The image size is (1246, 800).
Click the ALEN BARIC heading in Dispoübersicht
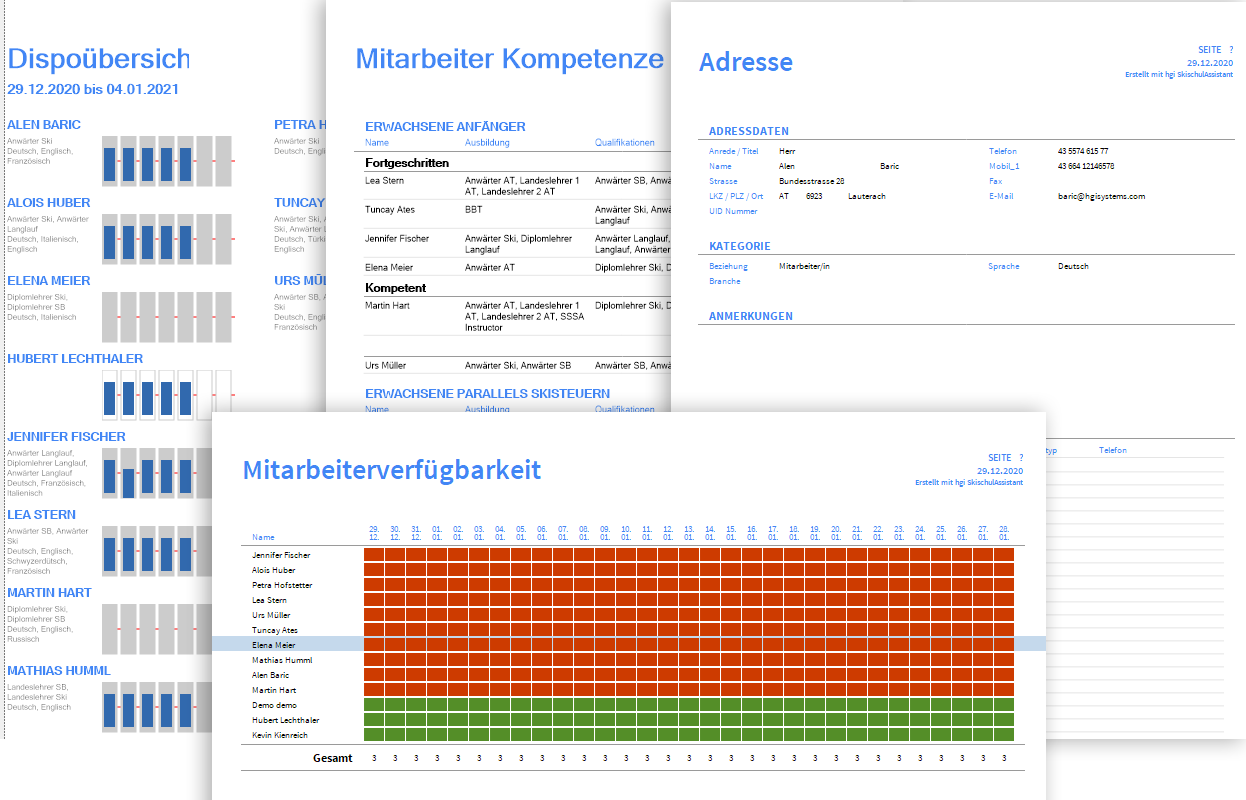(x=44, y=125)
